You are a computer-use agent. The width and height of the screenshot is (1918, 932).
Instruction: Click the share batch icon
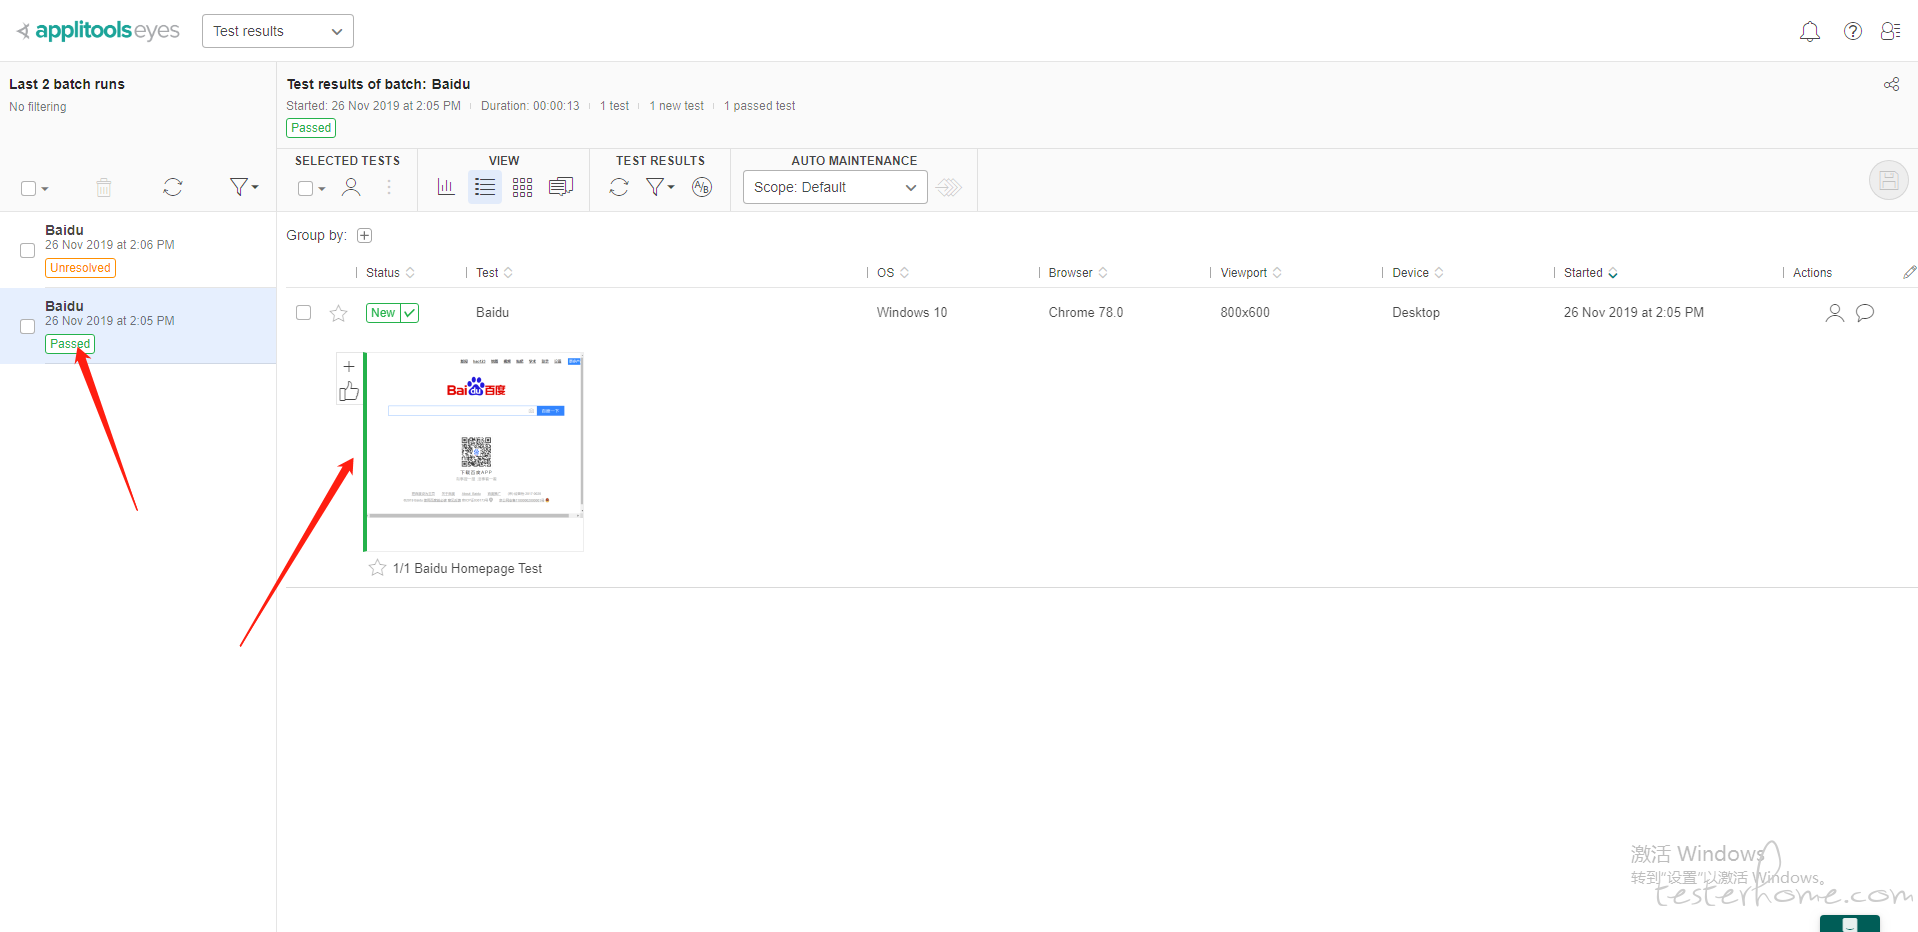tap(1891, 84)
